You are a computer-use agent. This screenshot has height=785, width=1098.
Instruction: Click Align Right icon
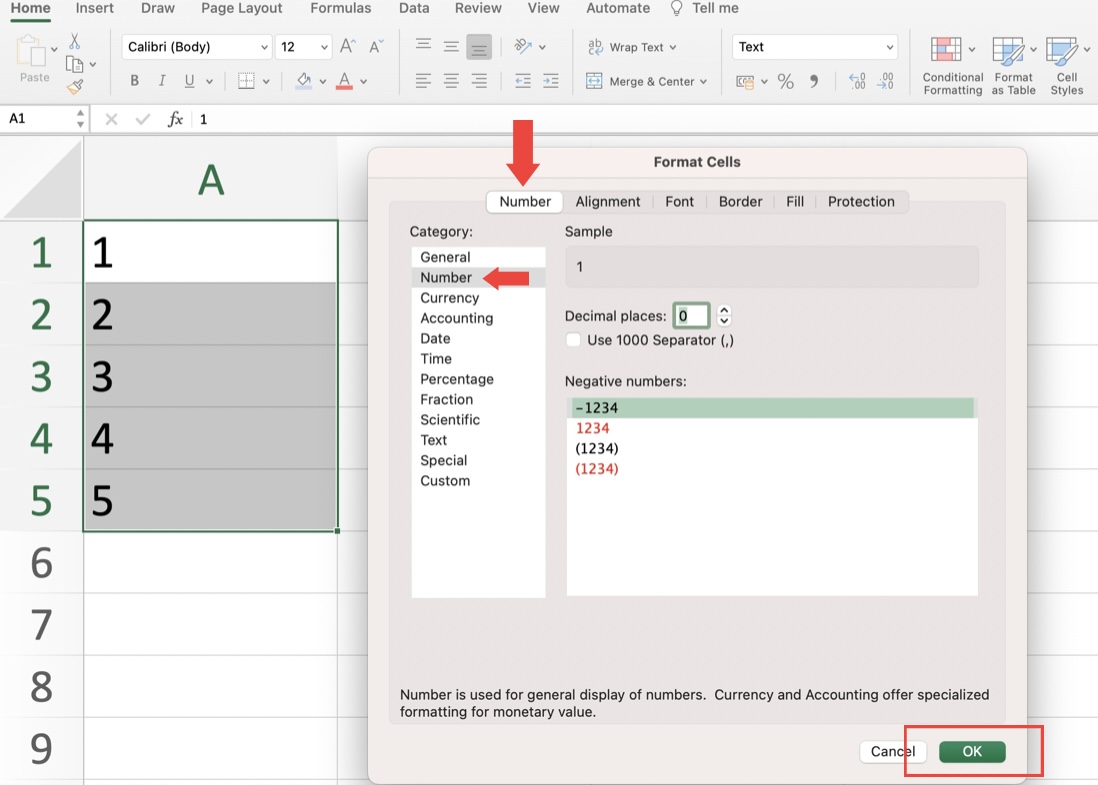(x=479, y=81)
